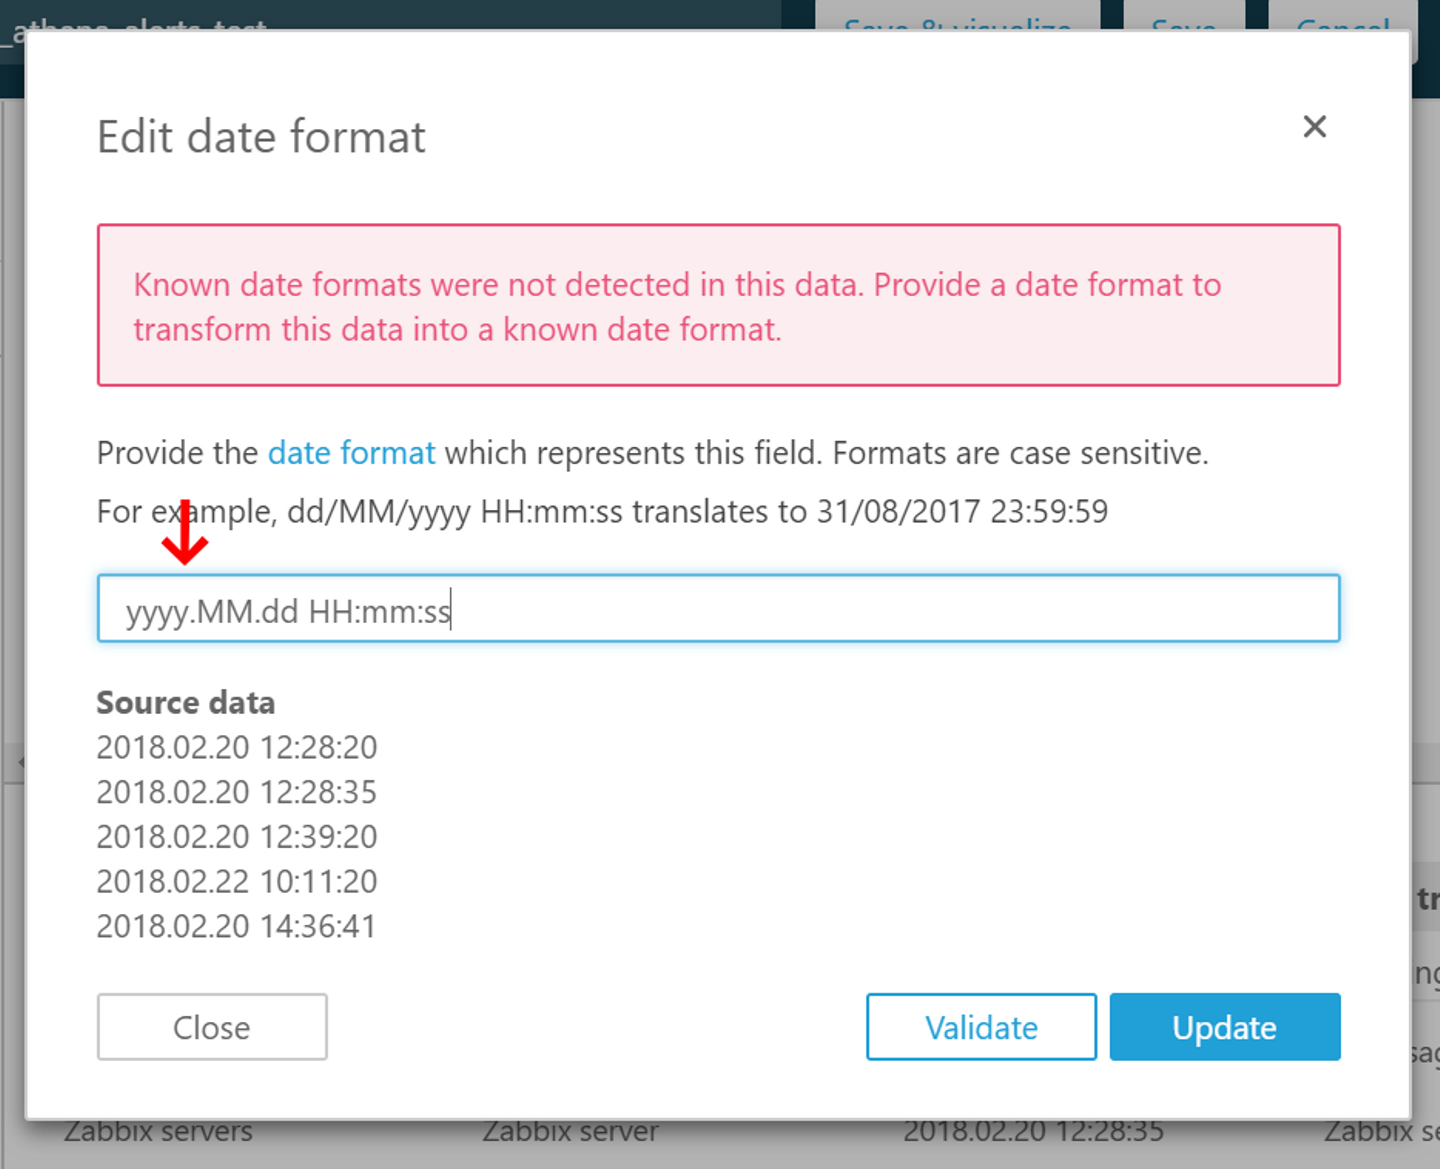Click the 'Zabbix servers' cell in the background table

click(158, 1134)
